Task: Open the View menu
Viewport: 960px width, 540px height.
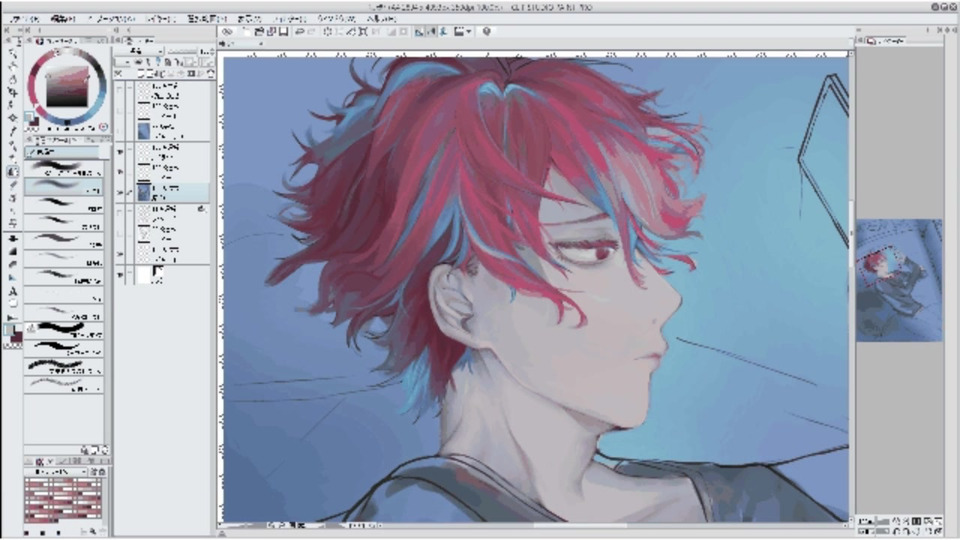Action: [249, 19]
